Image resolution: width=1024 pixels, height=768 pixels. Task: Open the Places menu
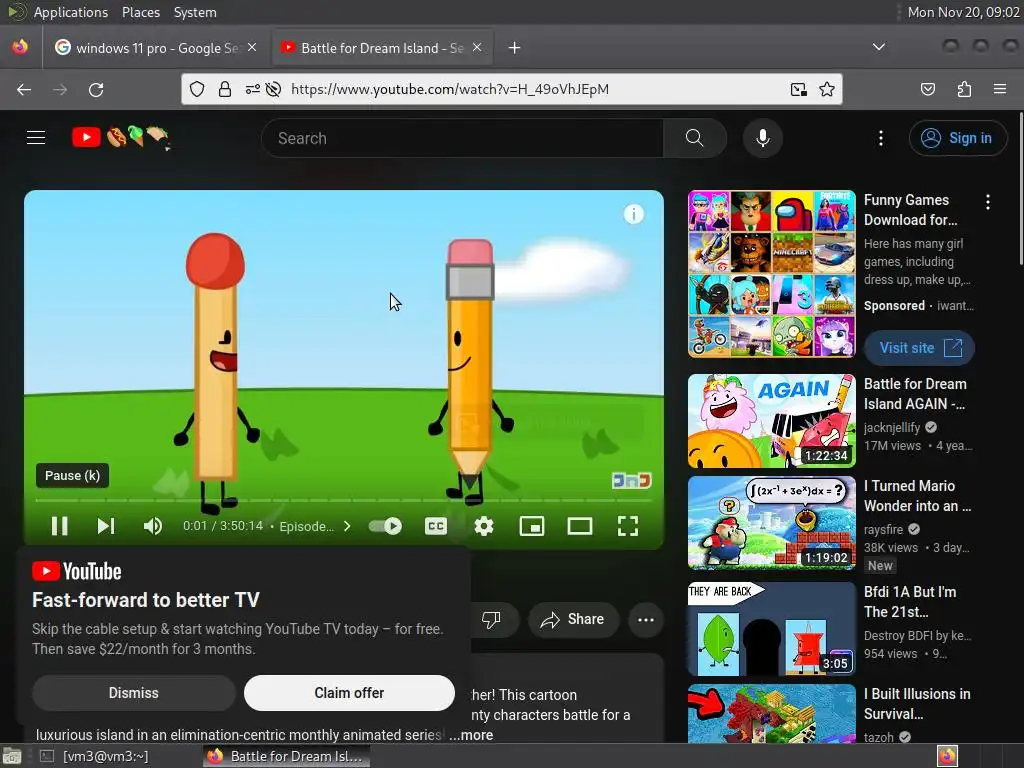point(140,12)
